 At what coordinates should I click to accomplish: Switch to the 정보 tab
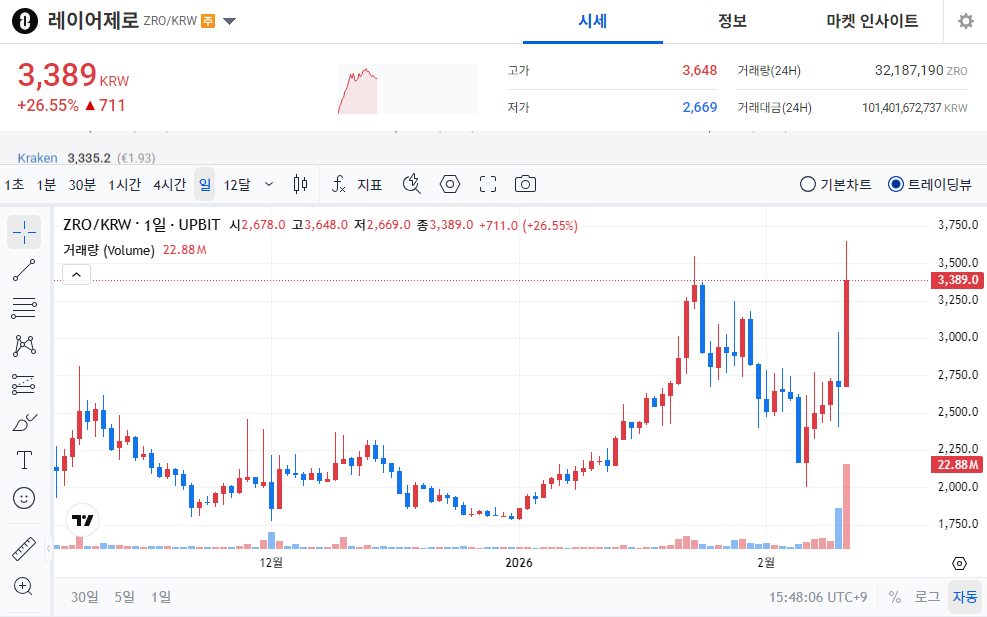[732, 21]
